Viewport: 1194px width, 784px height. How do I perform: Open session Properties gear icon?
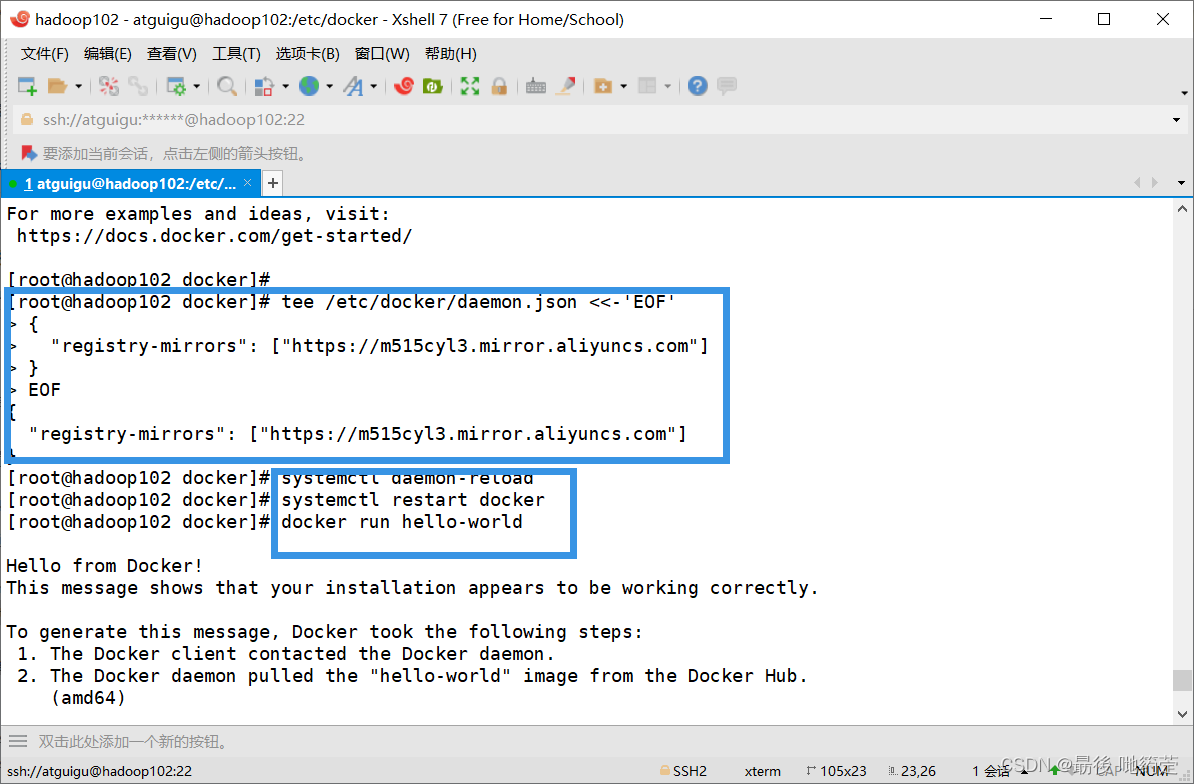coord(176,86)
